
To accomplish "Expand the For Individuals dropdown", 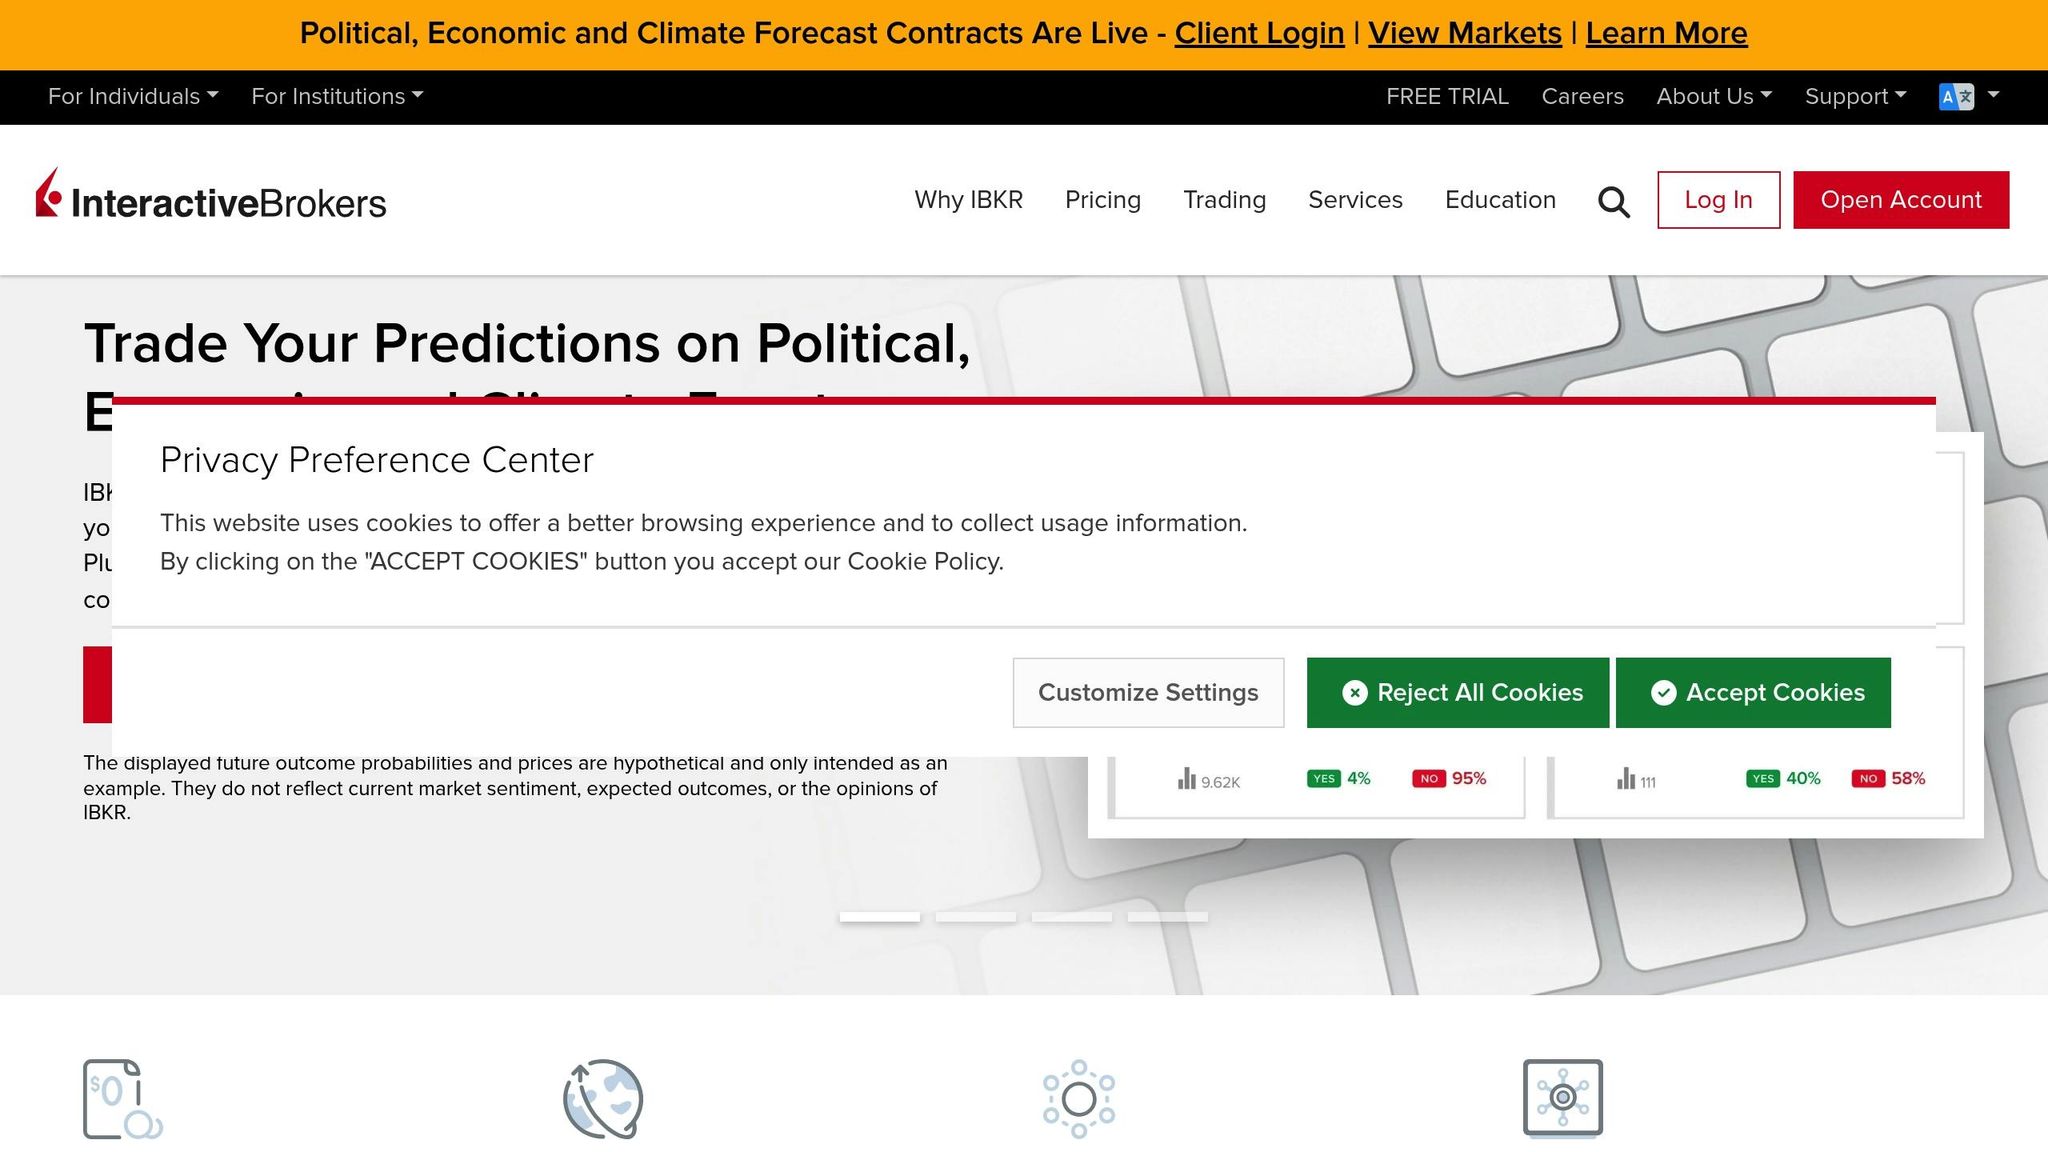I will point(133,96).
